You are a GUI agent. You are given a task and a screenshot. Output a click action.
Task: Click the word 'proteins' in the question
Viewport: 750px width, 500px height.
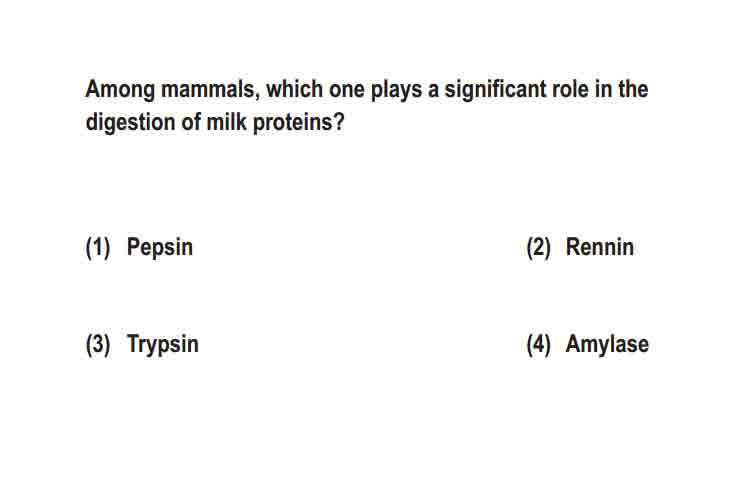tap(292, 122)
